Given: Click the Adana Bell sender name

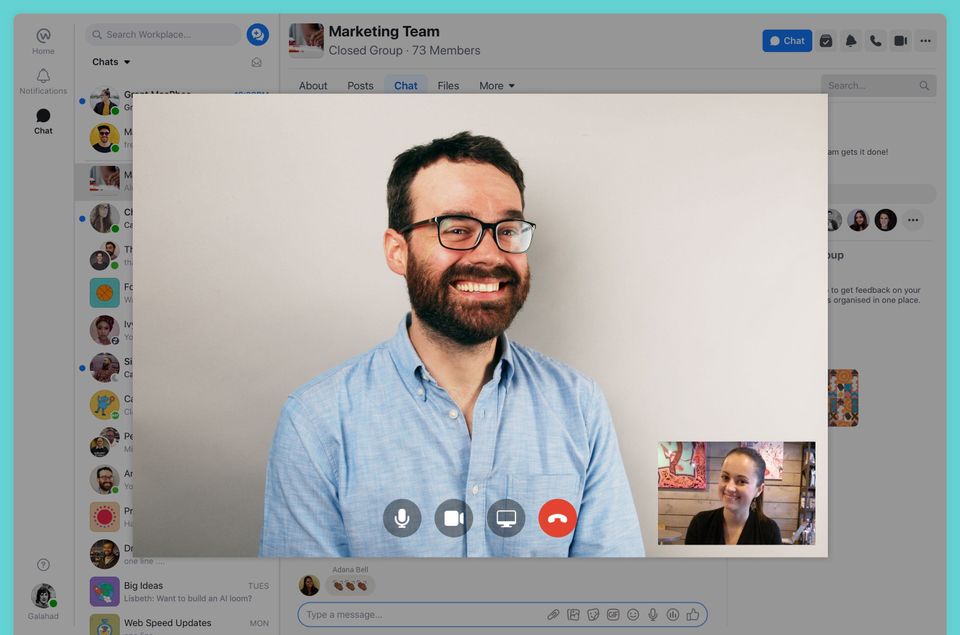Looking at the screenshot, I should click(350, 569).
